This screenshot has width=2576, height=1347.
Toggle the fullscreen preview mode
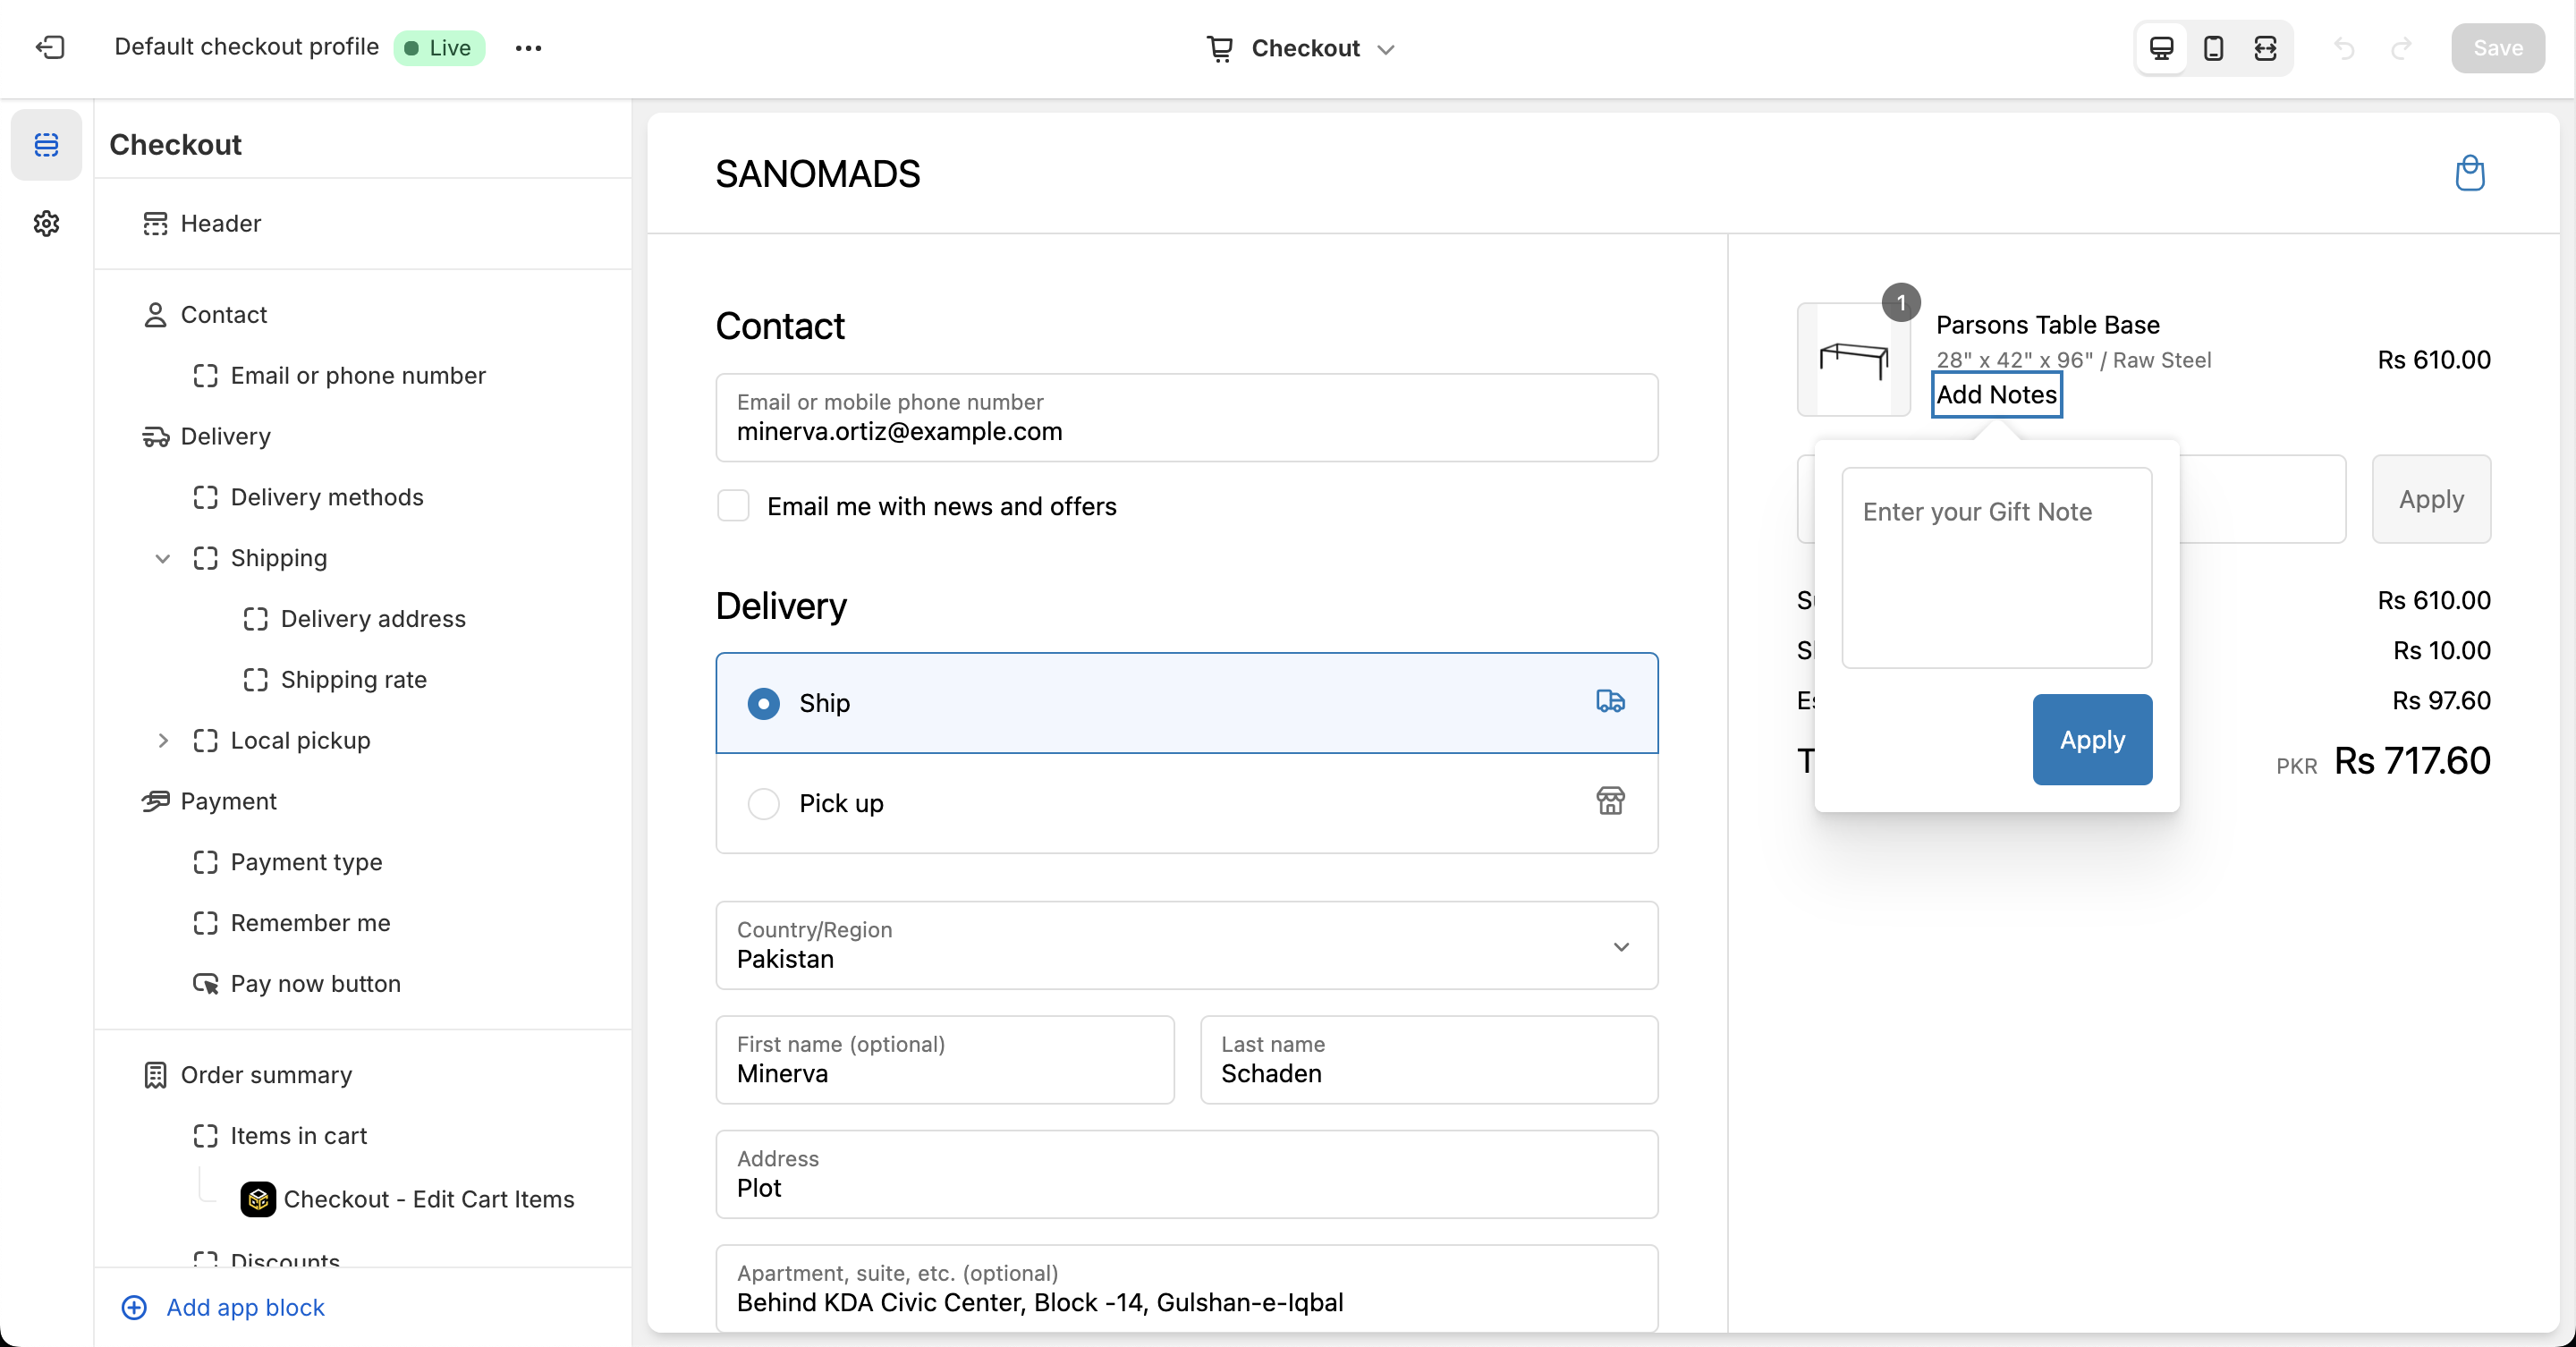[2265, 48]
